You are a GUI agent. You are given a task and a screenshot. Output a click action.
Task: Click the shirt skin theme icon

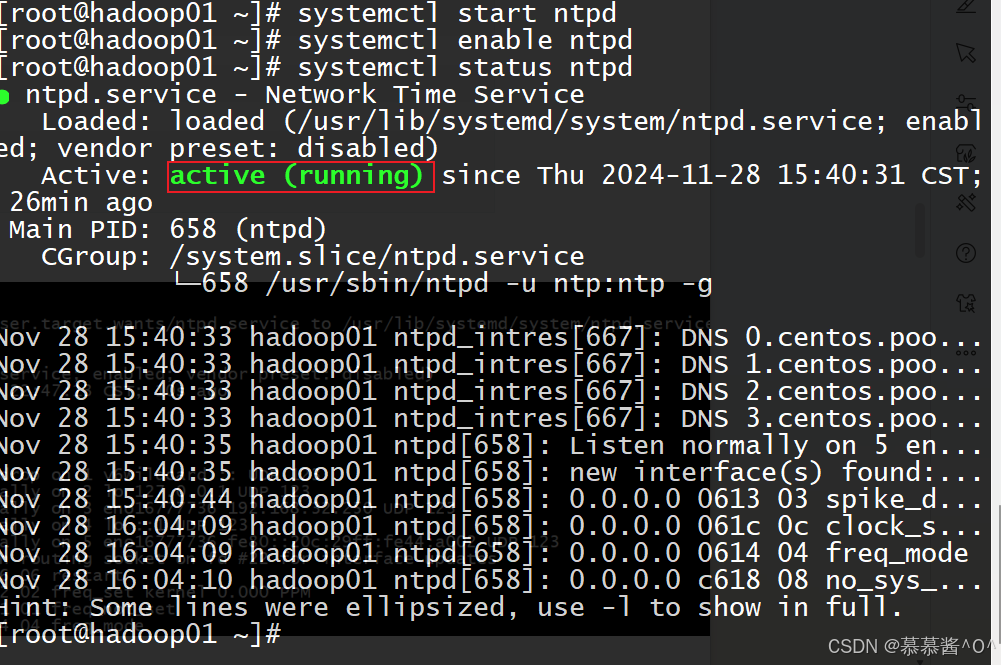pyautogui.click(x=965, y=300)
